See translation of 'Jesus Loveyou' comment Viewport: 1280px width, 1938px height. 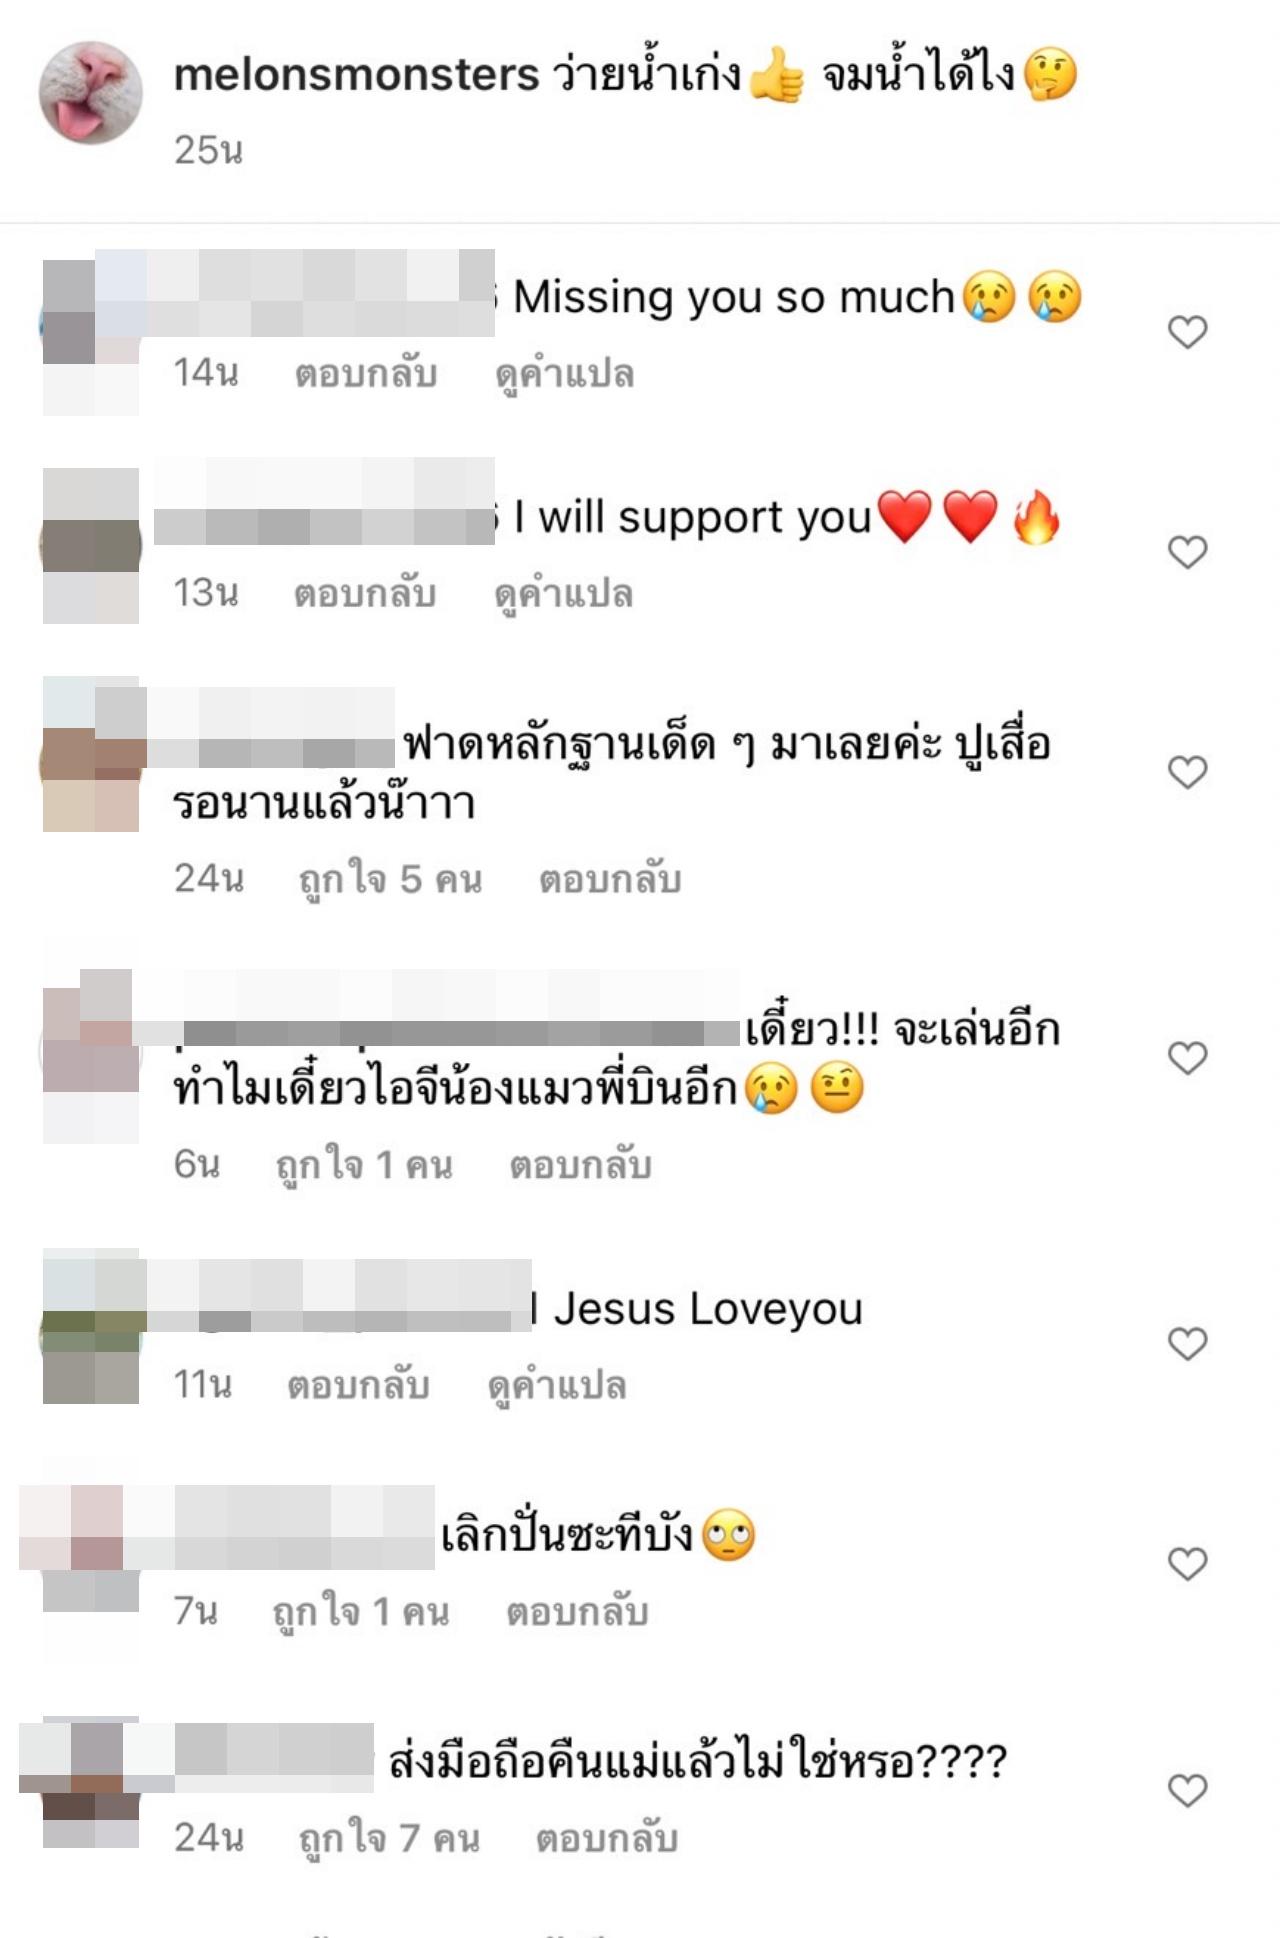click(557, 1386)
